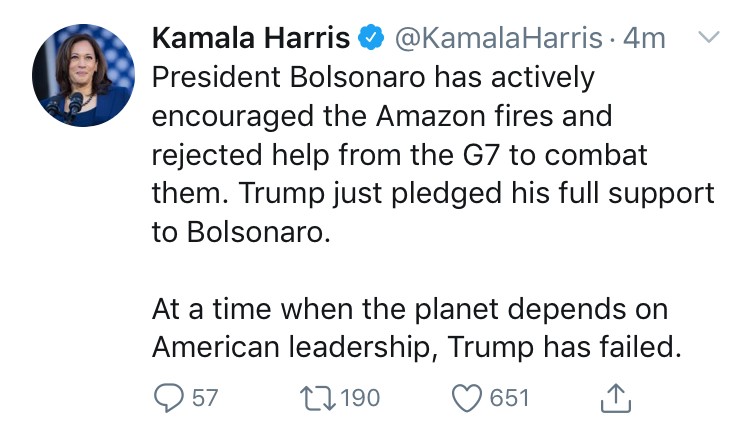Click the 190 retweets count
Image resolution: width=735 pixels, height=431 pixels.
(x=360, y=398)
